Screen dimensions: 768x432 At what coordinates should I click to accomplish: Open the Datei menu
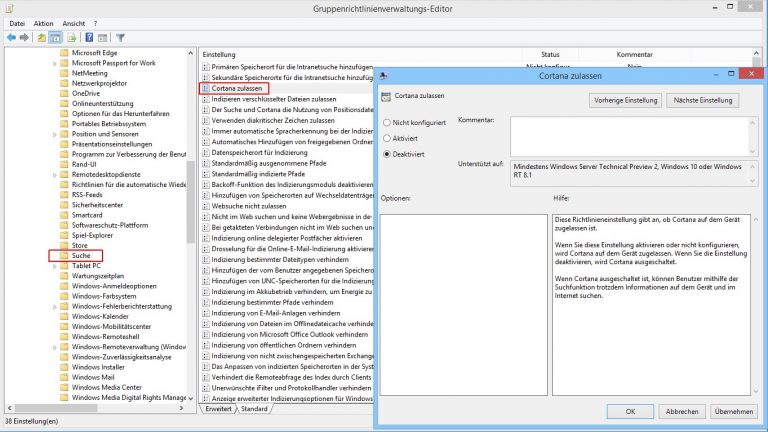click(17, 24)
